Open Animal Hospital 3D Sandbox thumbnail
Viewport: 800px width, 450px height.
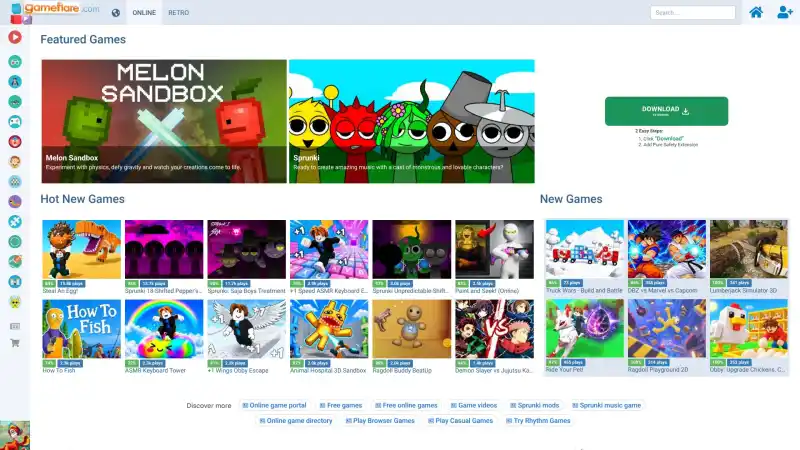pos(329,329)
